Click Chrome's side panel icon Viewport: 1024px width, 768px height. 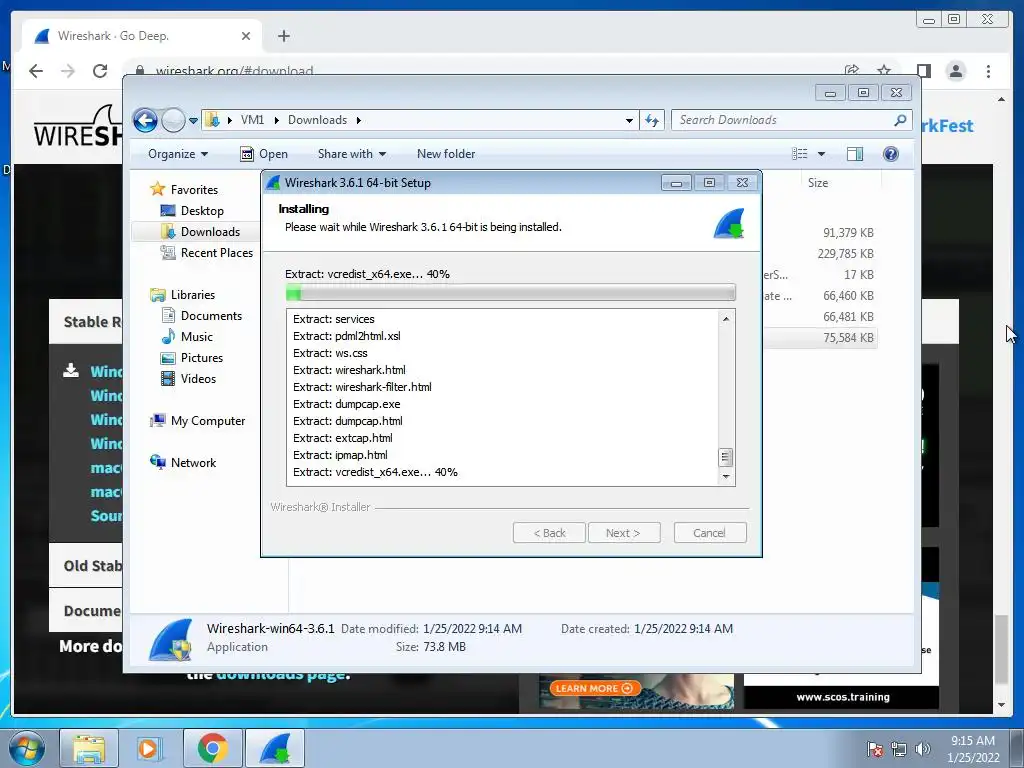tap(923, 71)
